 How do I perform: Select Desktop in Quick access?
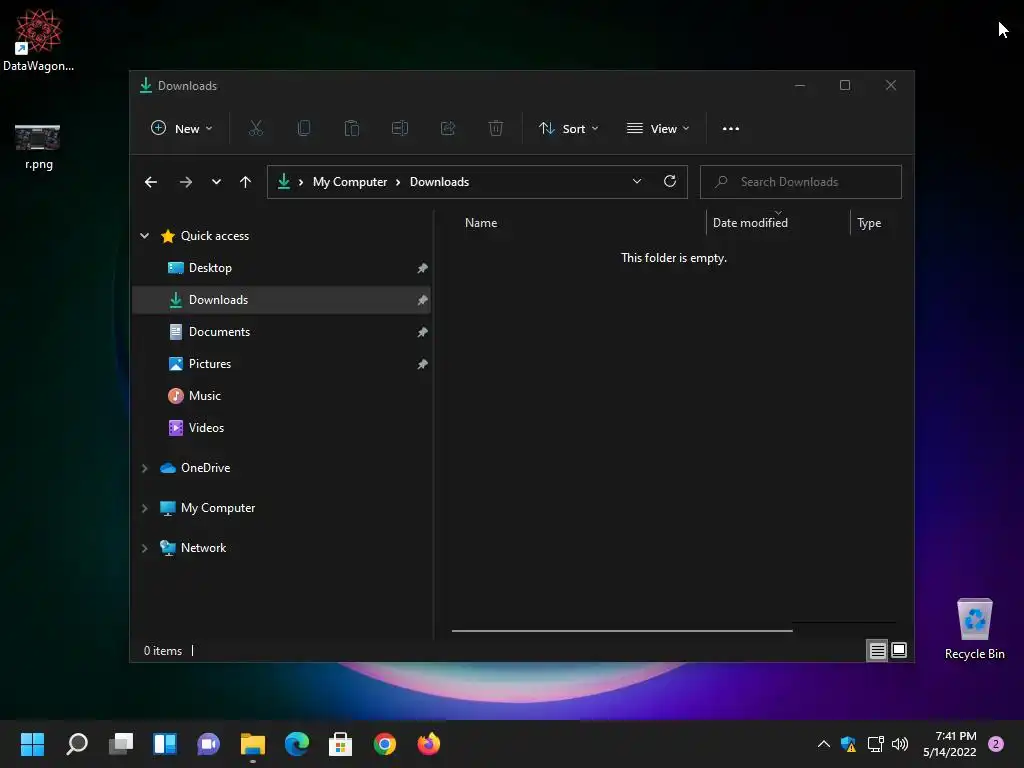click(x=281, y=268)
